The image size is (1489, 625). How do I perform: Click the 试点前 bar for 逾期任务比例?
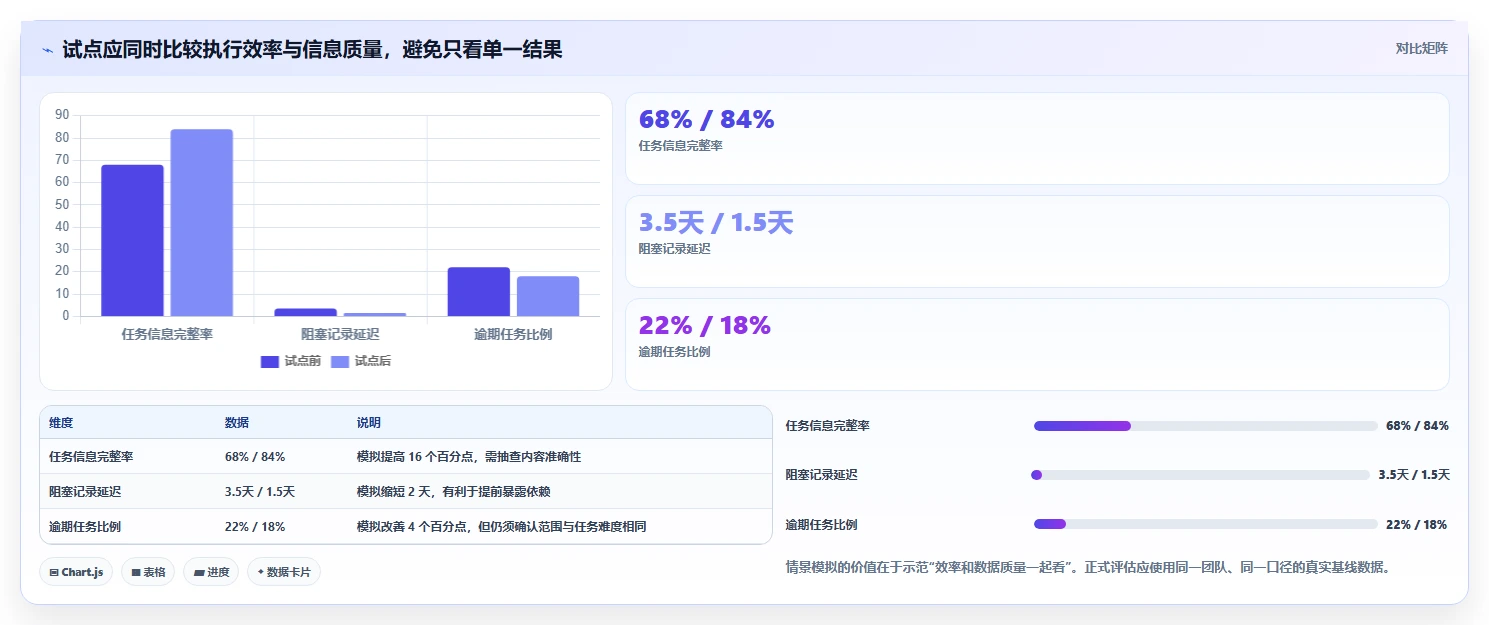(x=478, y=292)
